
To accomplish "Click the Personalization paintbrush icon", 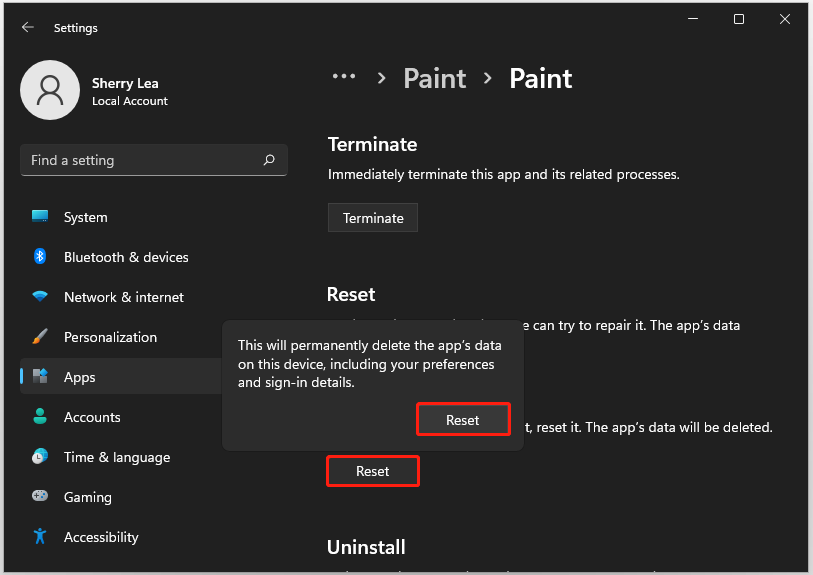I will tap(40, 336).
